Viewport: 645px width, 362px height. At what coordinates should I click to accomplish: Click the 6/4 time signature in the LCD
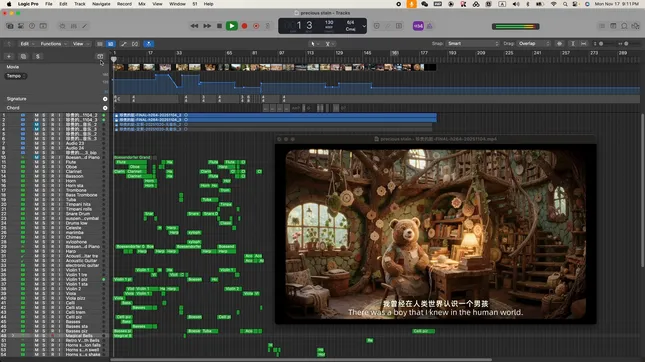point(350,23)
